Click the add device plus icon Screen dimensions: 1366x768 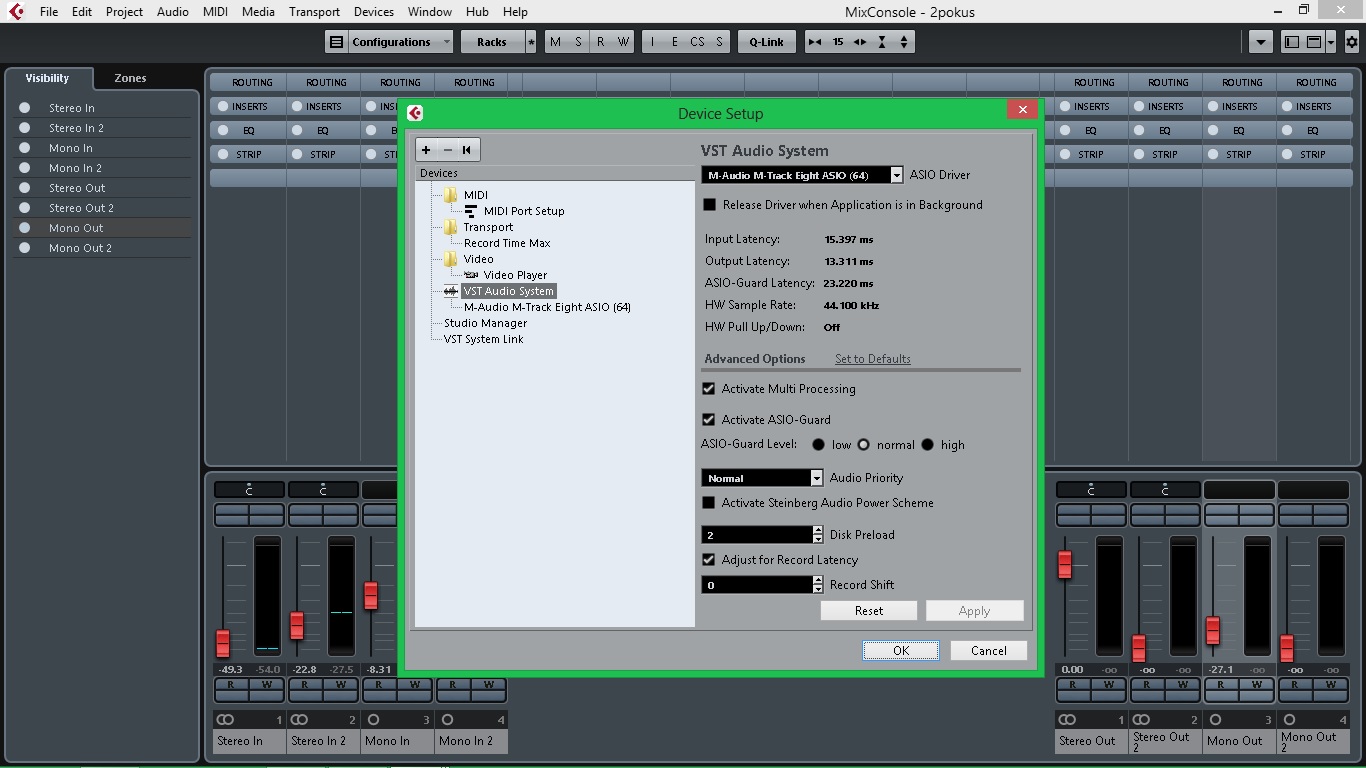[426, 150]
